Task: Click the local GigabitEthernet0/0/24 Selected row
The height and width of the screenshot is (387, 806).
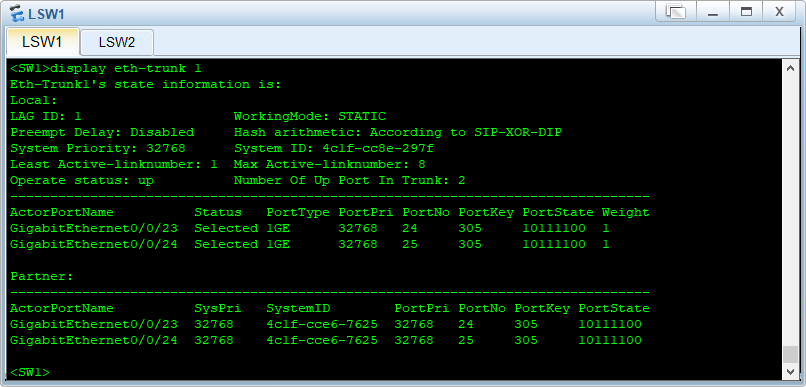Action: pos(308,244)
